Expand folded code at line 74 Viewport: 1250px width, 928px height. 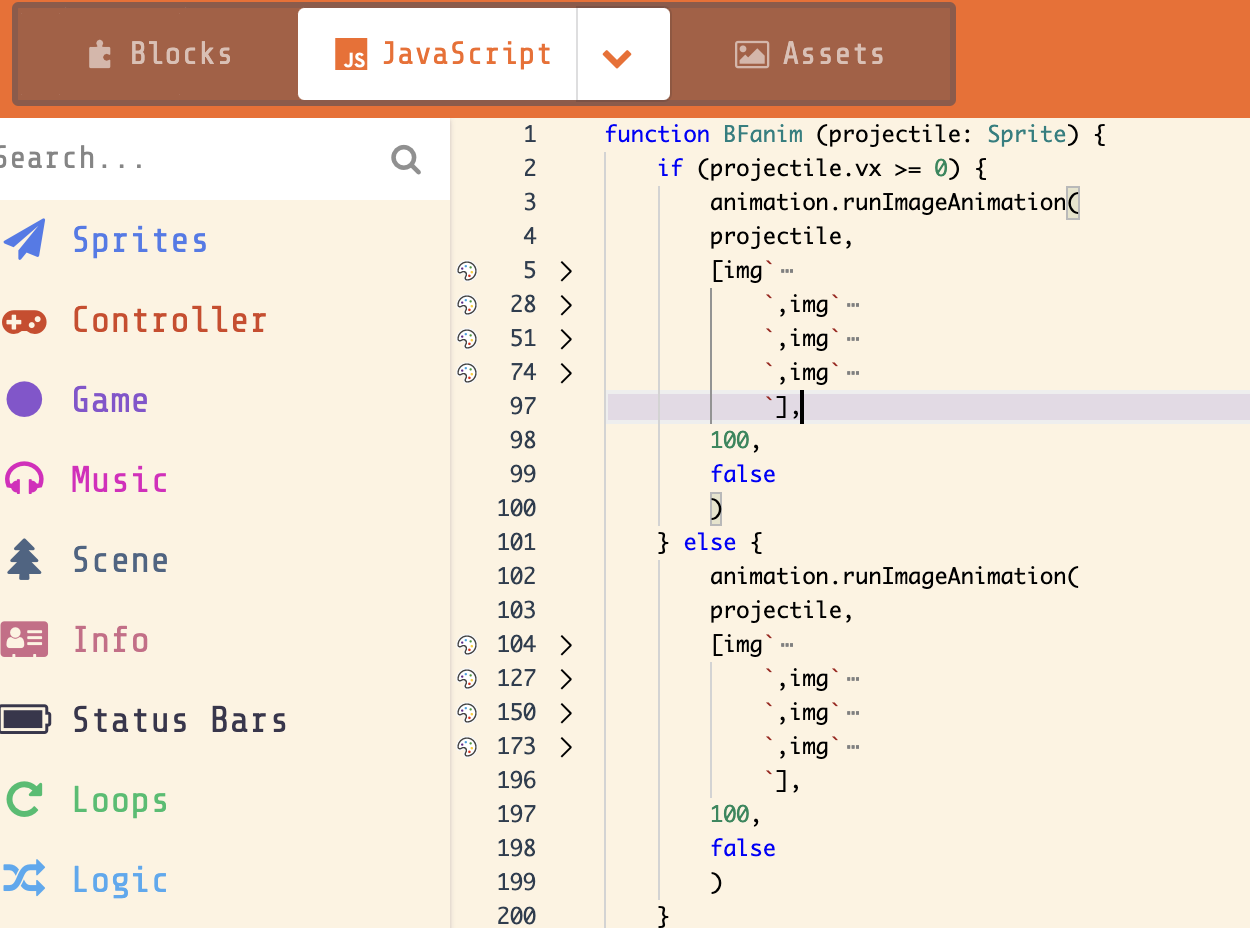(566, 373)
